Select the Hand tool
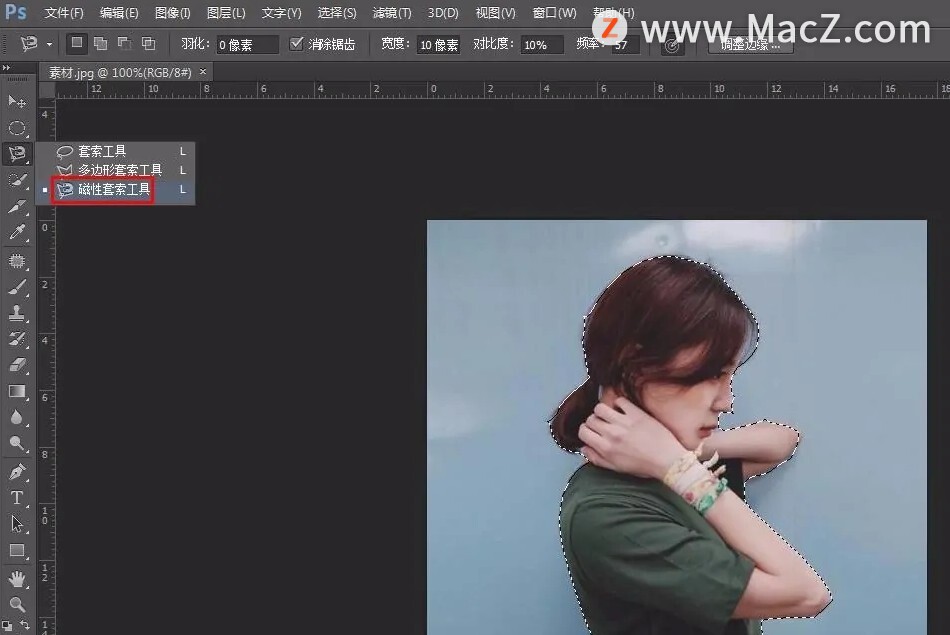 (x=17, y=578)
